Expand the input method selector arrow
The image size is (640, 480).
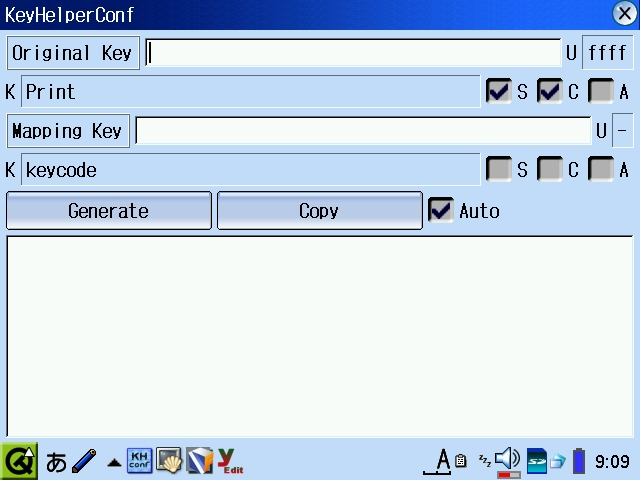[114, 463]
